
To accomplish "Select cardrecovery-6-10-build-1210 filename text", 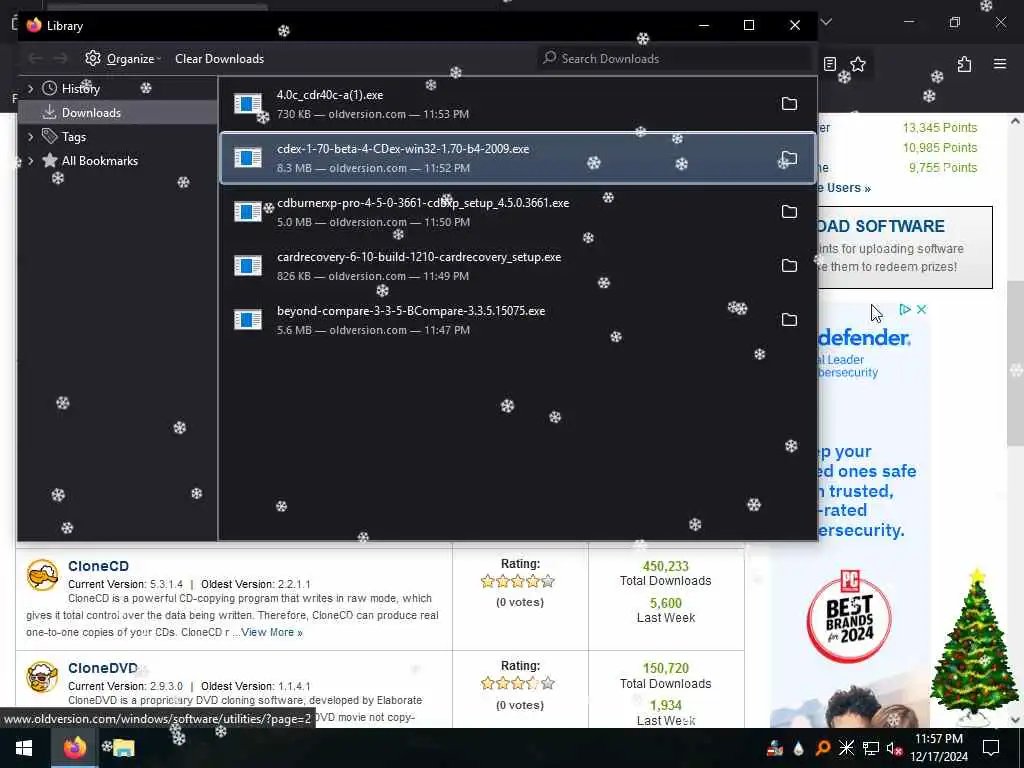I will (x=419, y=257).
